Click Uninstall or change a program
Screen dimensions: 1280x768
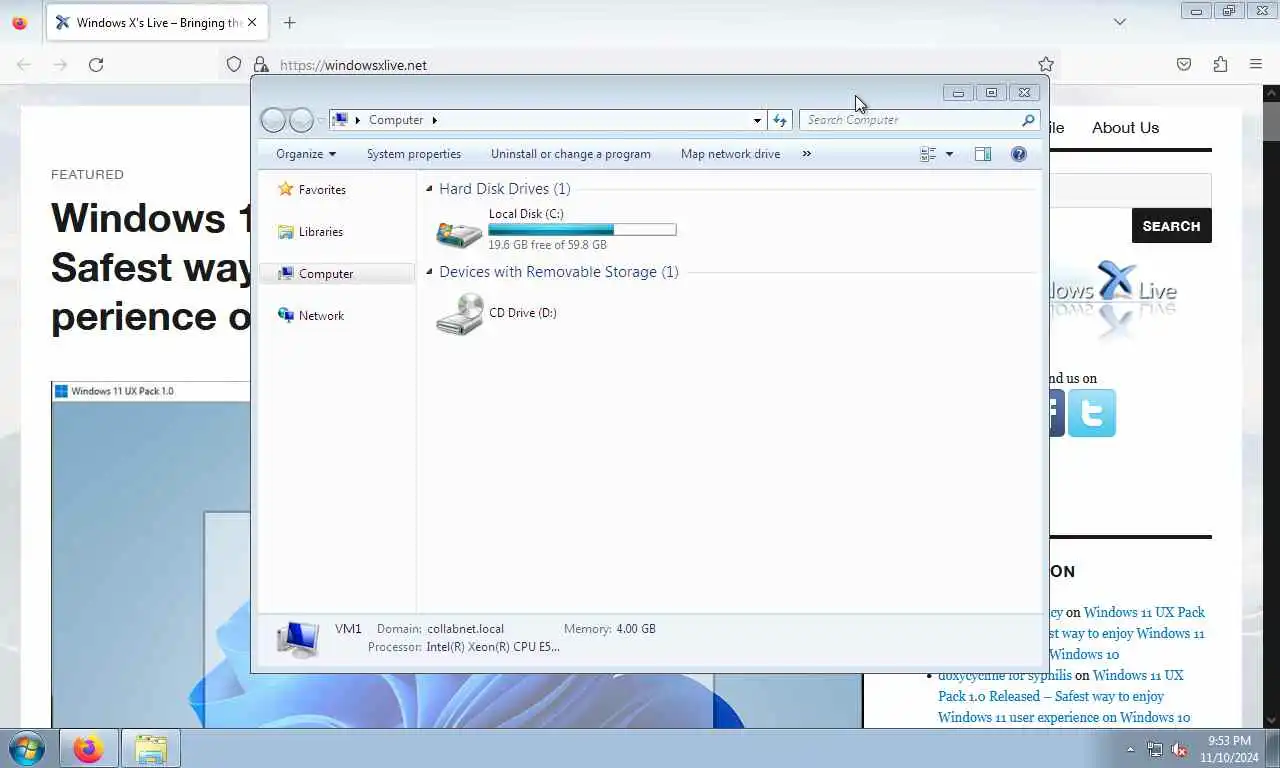(x=571, y=154)
